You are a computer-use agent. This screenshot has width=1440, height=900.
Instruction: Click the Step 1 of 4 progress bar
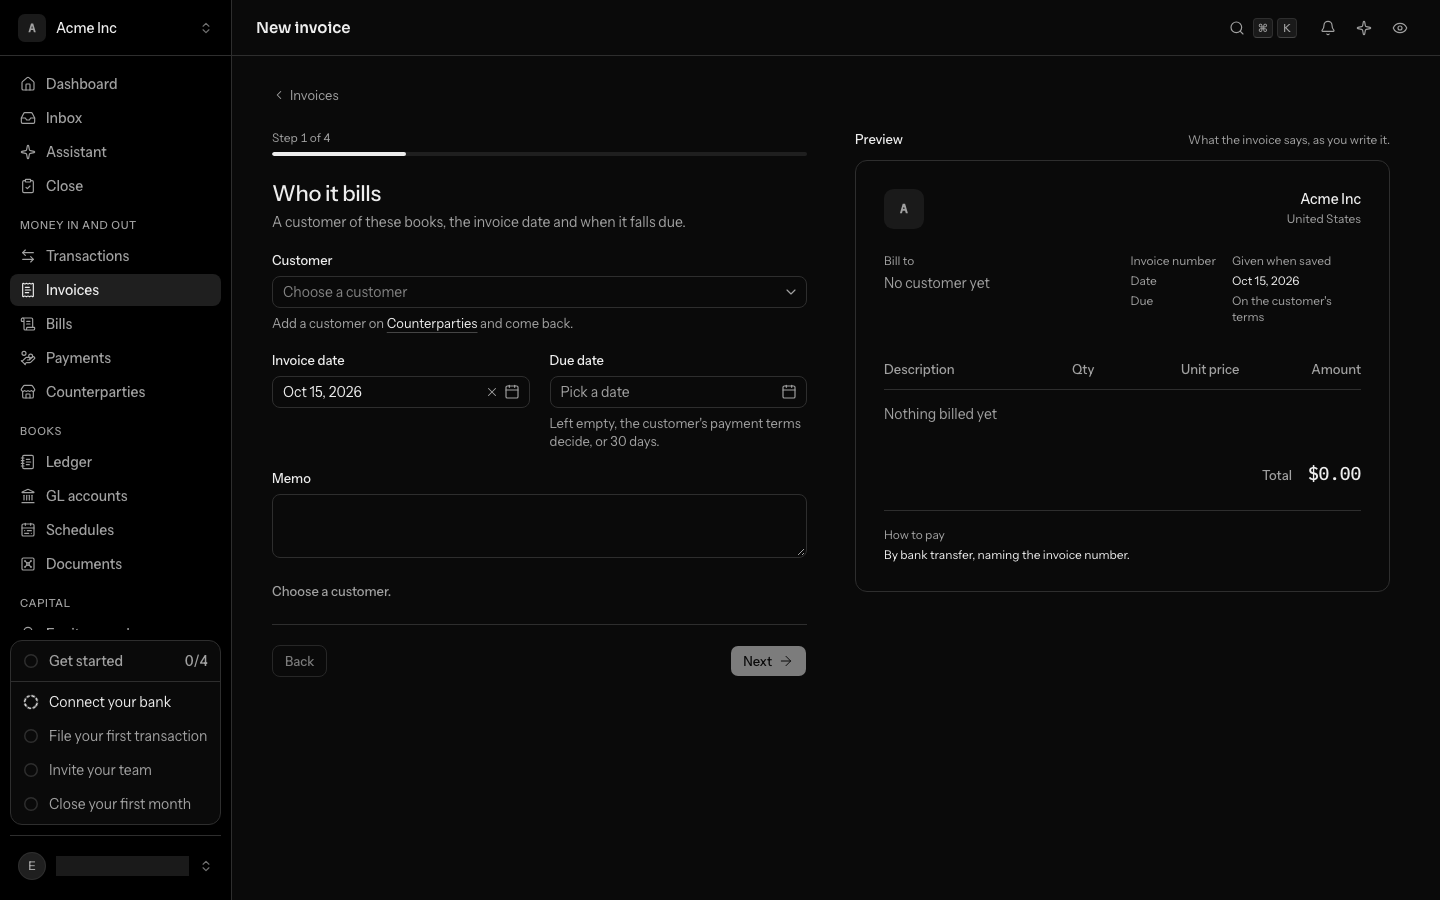[x=539, y=154]
